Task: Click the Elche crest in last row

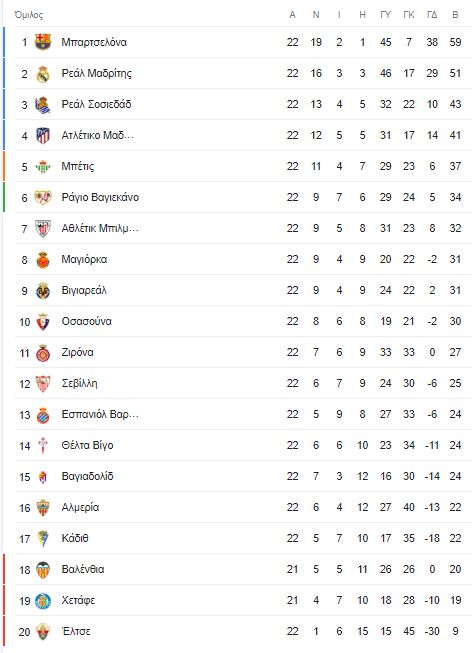Action: tap(43, 632)
